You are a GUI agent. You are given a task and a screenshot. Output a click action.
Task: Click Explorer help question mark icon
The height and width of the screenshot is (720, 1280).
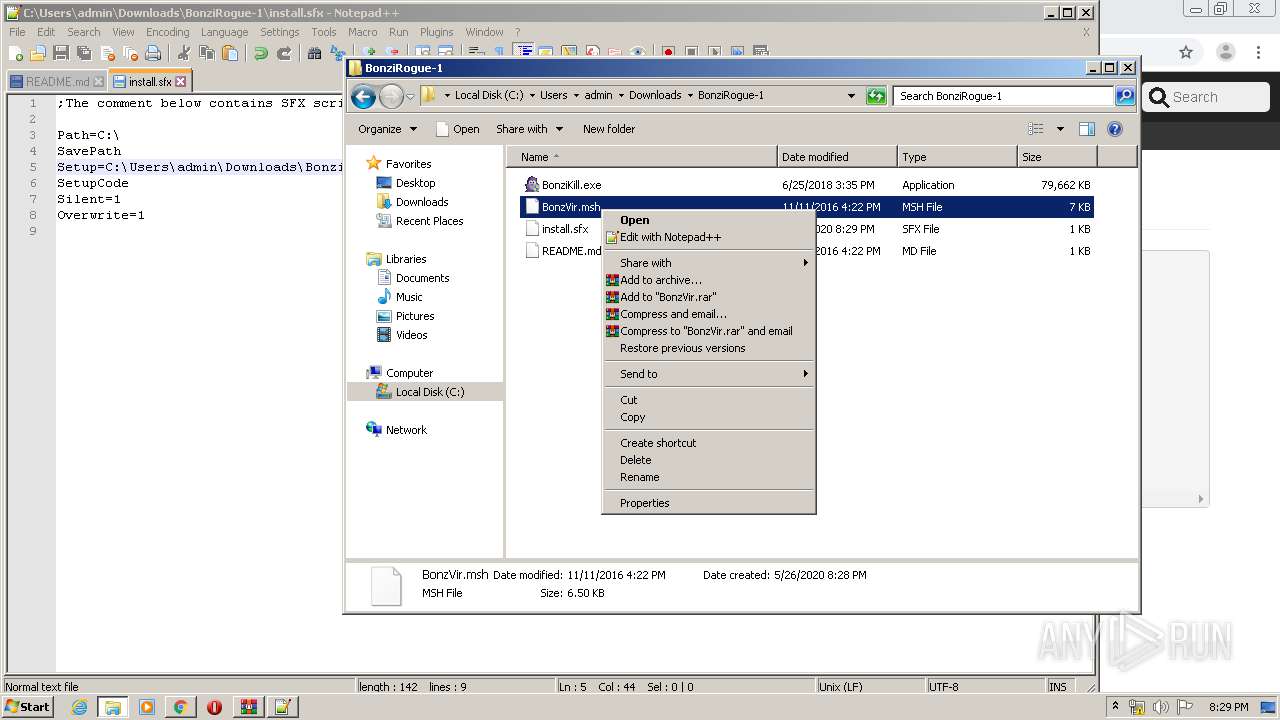(x=1115, y=129)
